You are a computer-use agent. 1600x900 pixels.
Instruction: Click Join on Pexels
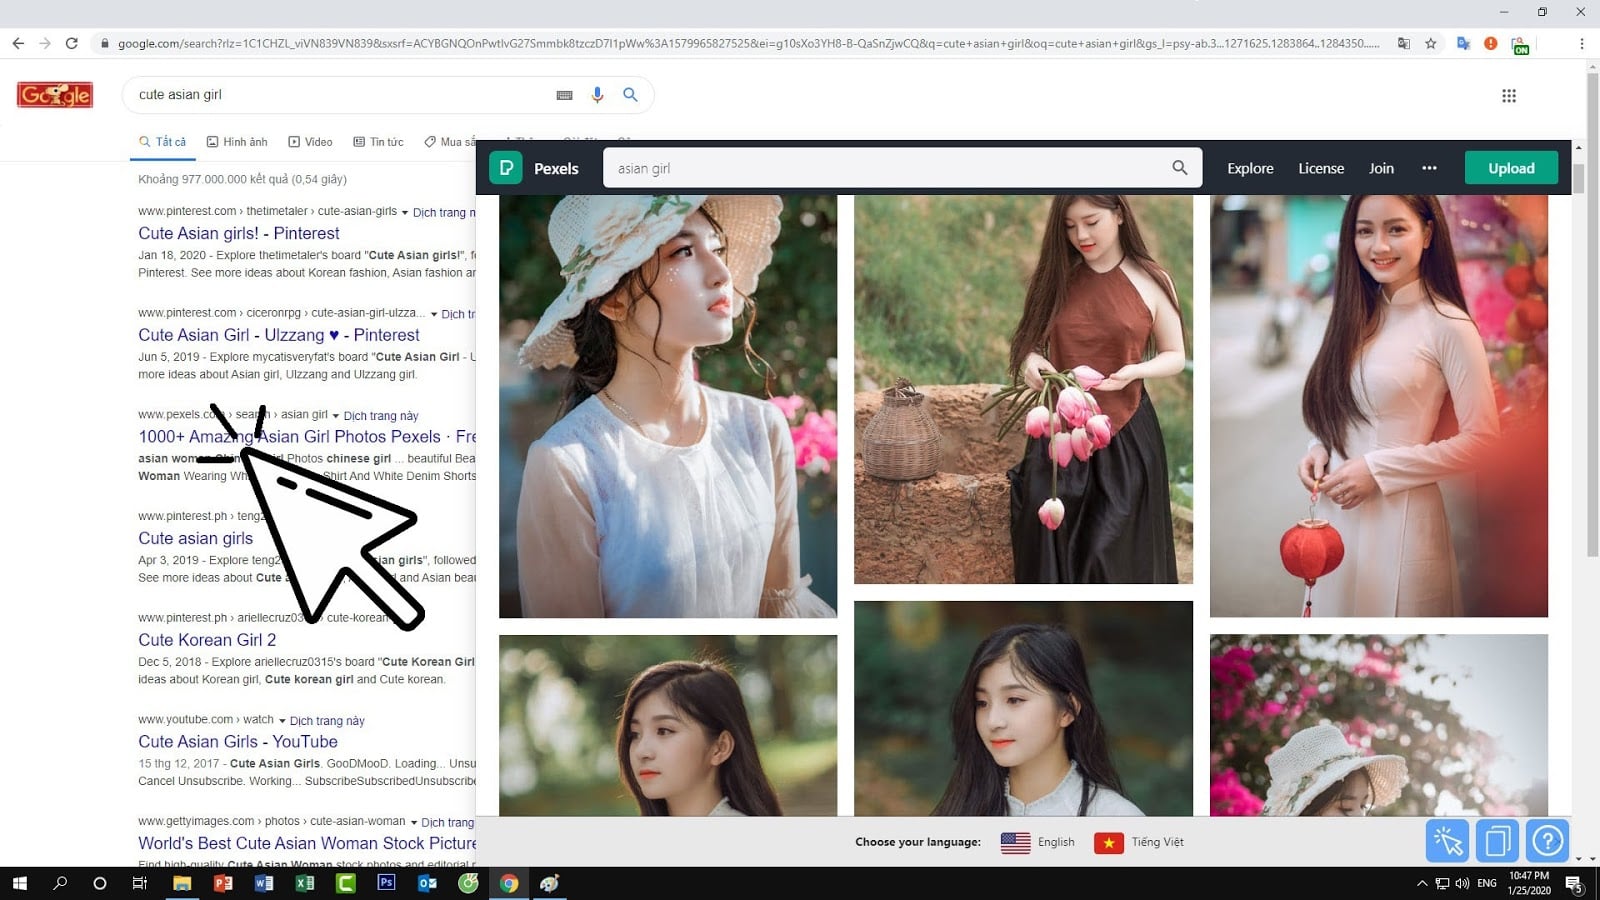point(1381,168)
